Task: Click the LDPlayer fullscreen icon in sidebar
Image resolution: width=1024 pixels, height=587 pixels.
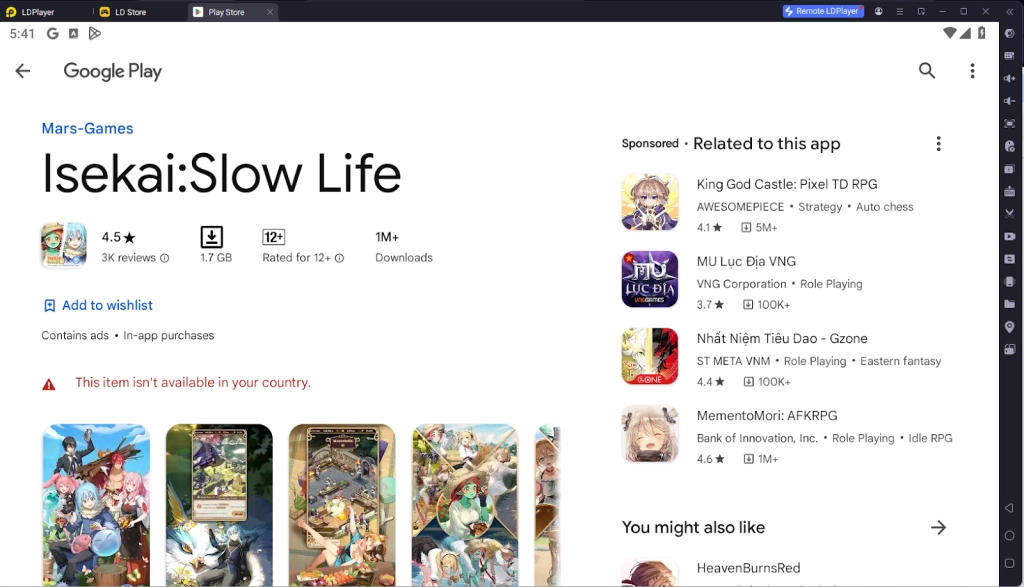Action: [x=1010, y=123]
